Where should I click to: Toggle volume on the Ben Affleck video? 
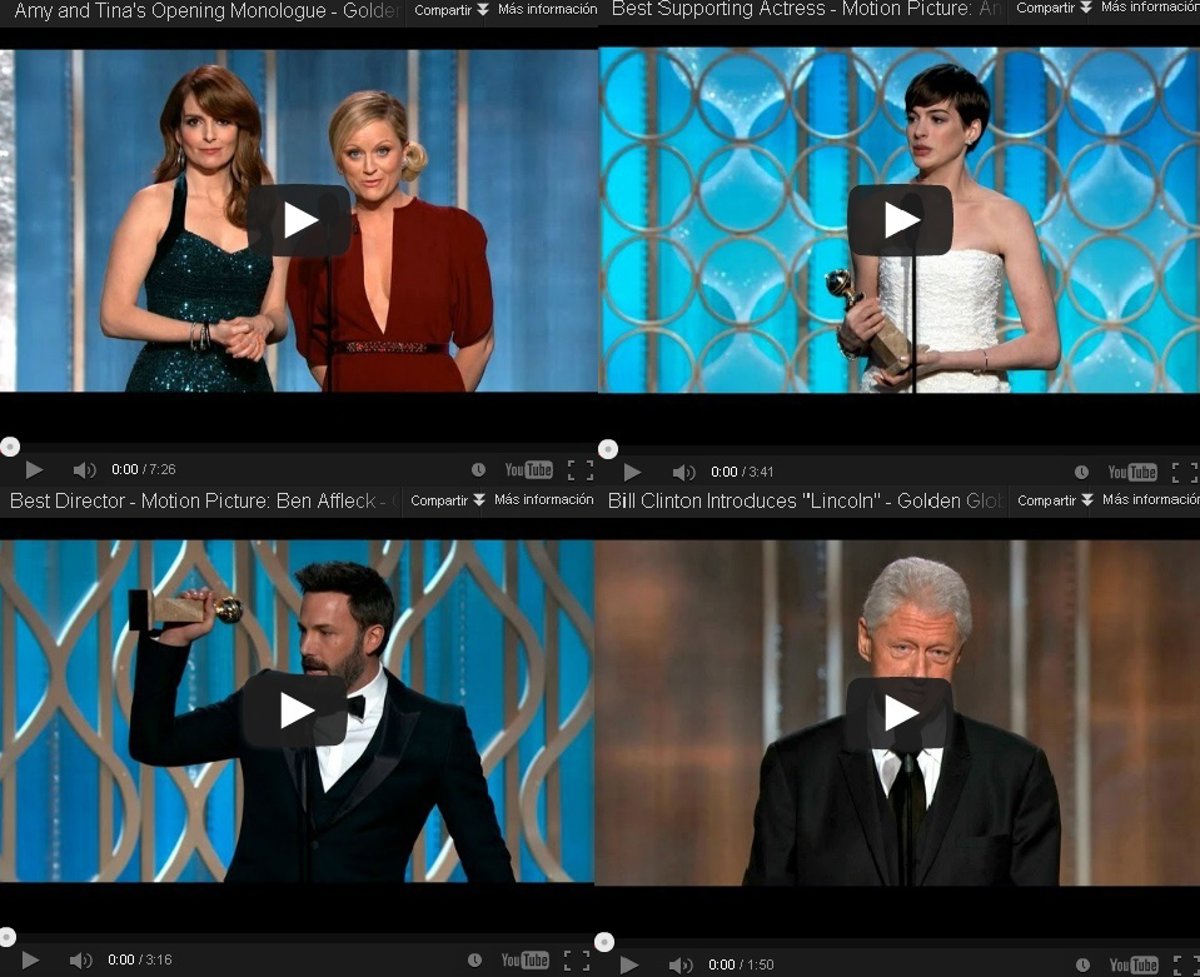(81, 960)
